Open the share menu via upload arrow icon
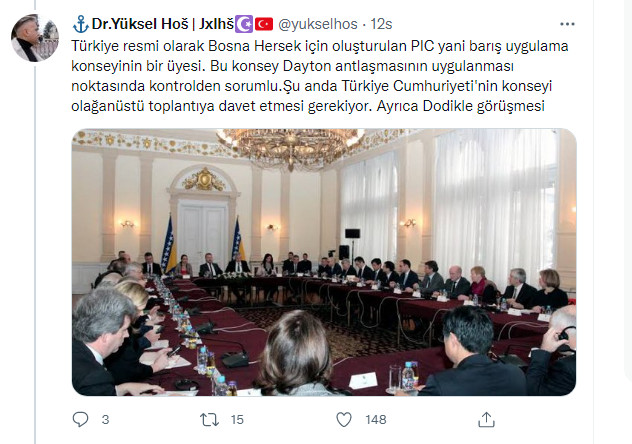 (486, 419)
